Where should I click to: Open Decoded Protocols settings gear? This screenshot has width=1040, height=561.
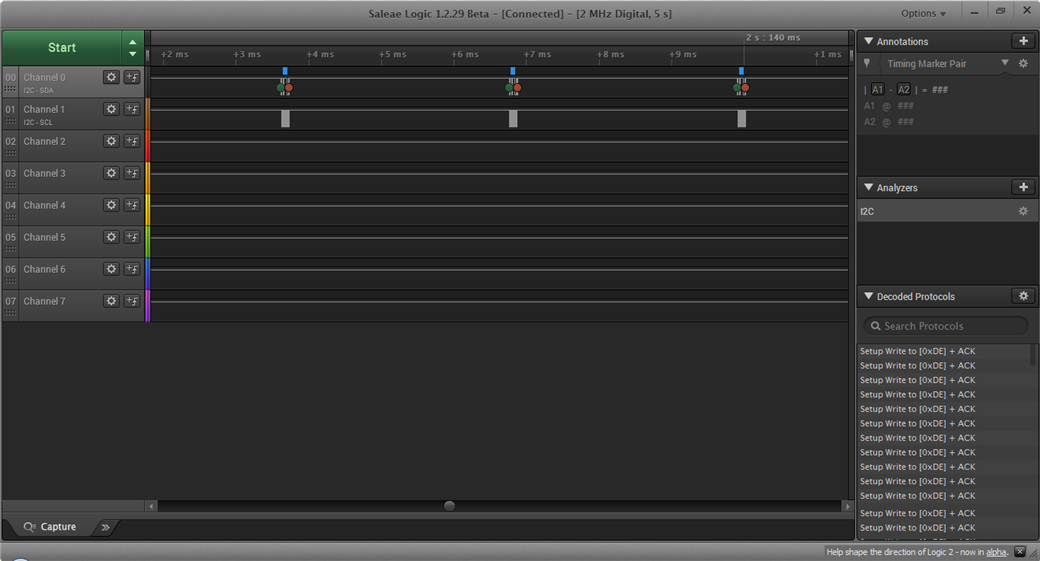coord(1023,296)
